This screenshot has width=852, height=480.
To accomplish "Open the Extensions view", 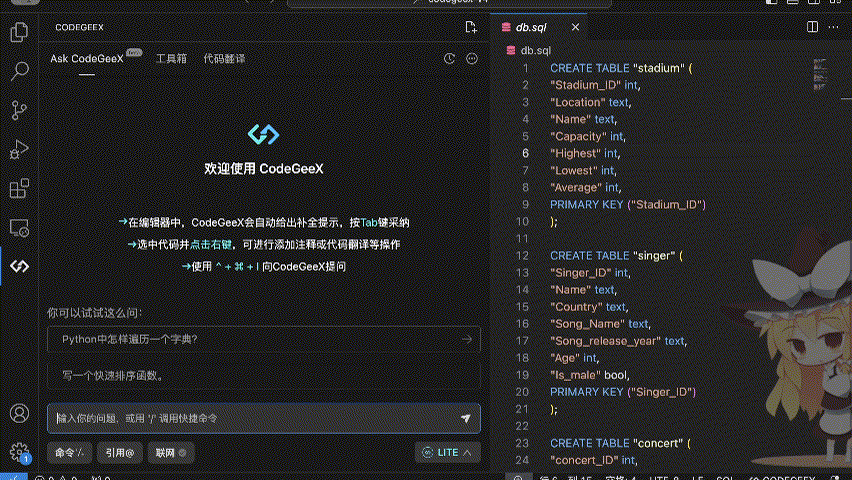I will click(19, 188).
